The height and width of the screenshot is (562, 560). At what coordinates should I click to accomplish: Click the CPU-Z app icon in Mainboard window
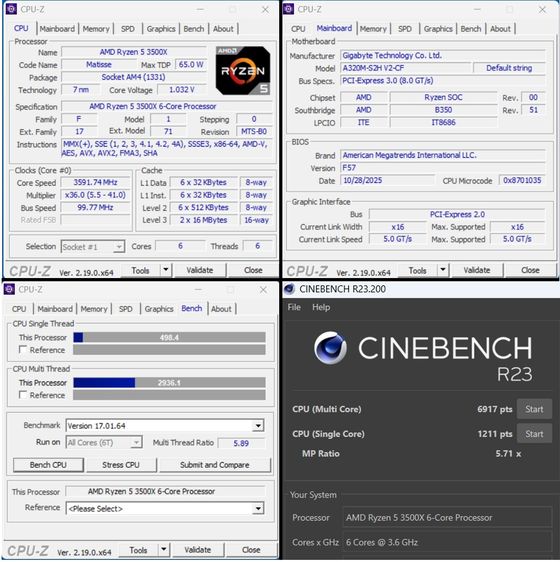pyautogui.click(x=289, y=9)
